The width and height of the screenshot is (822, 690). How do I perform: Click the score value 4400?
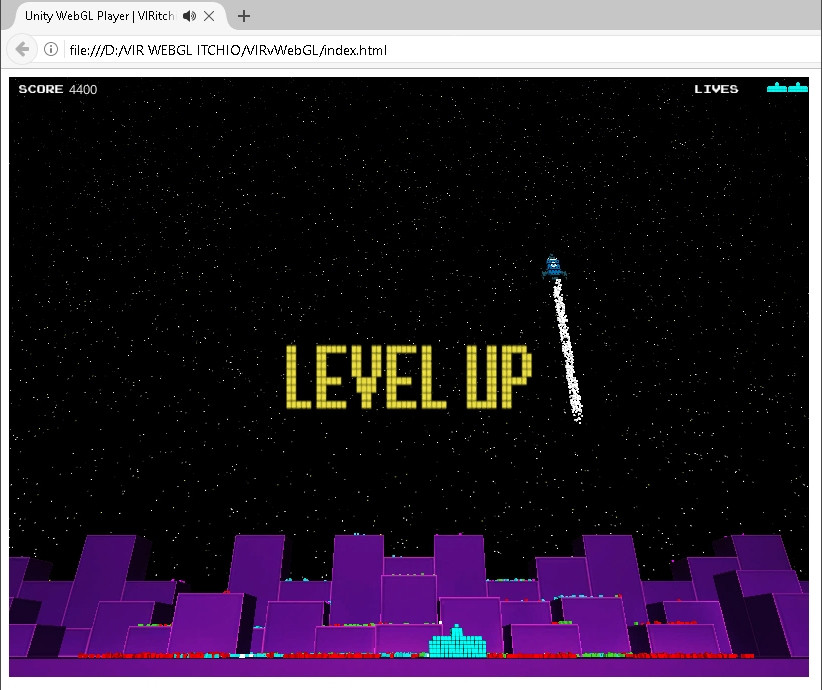[x=83, y=90]
